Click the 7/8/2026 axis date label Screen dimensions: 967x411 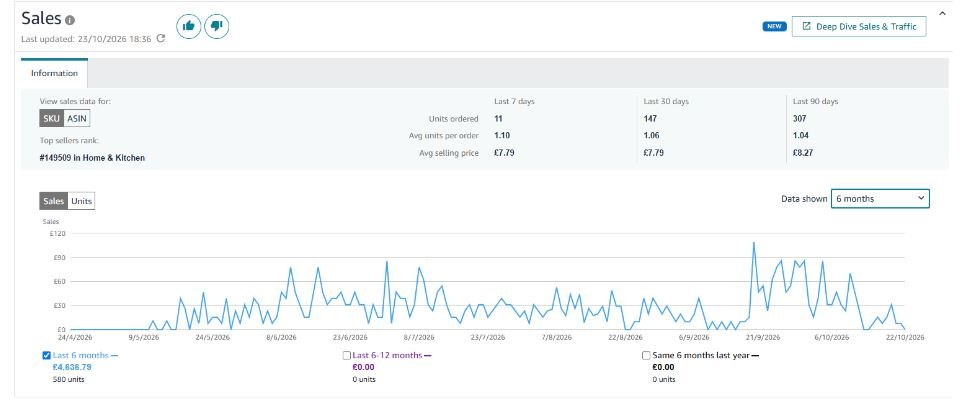point(556,338)
